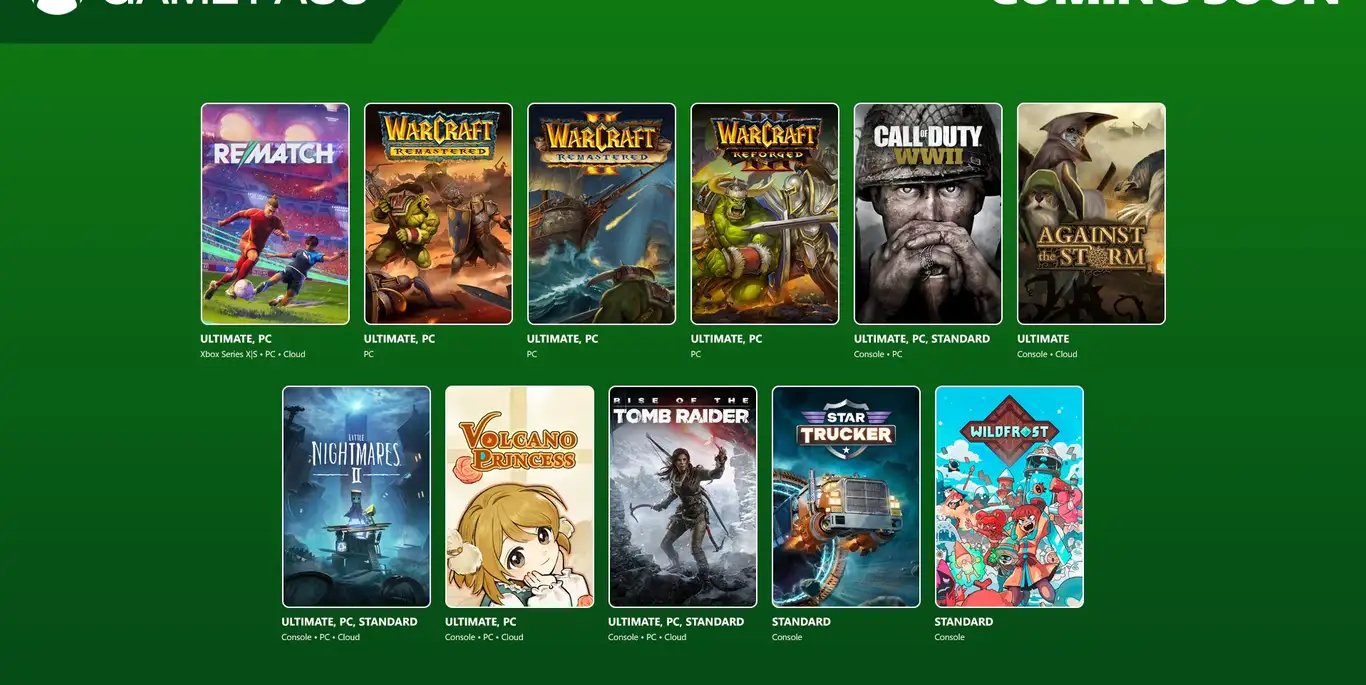Click 'Console • Cloud' under Against the Storm
This screenshot has height=685, width=1366.
[1047, 354]
